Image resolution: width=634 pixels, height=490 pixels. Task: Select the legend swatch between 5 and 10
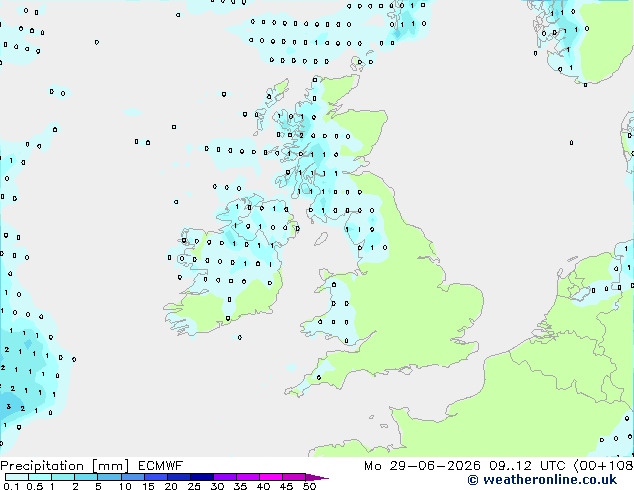109,477
